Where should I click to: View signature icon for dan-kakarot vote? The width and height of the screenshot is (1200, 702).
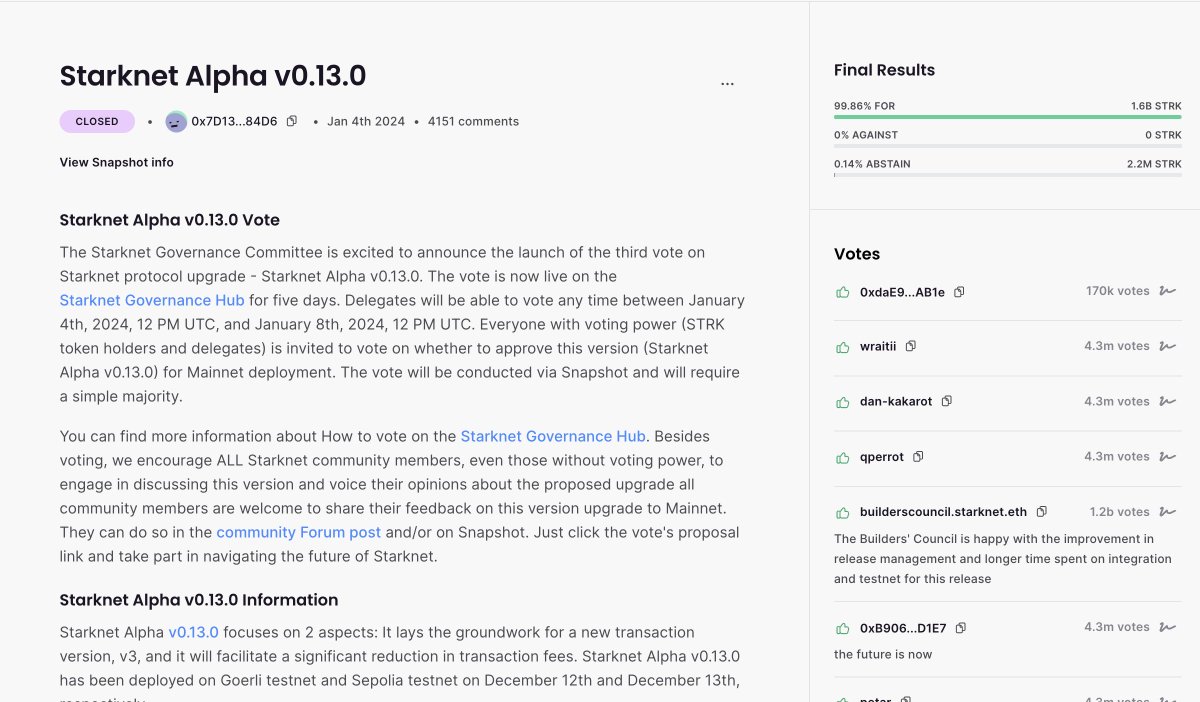pyautogui.click(x=1167, y=401)
